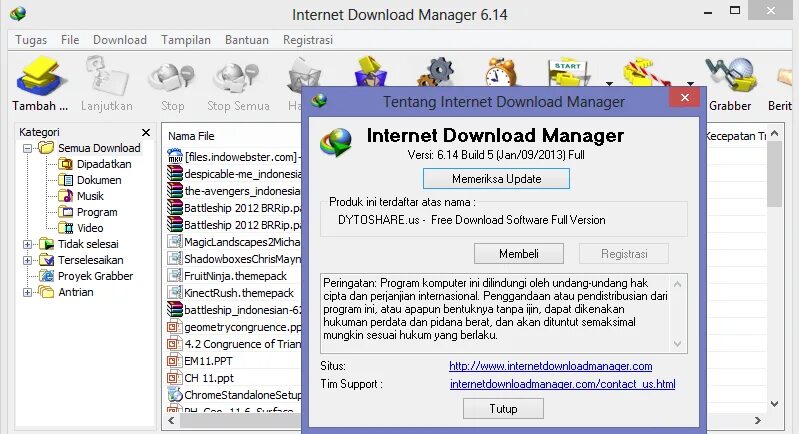Viewport: 799px width, 434px height.
Task: Click the horizontal scrollbar left arrow
Action: pyautogui.click(x=171, y=421)
